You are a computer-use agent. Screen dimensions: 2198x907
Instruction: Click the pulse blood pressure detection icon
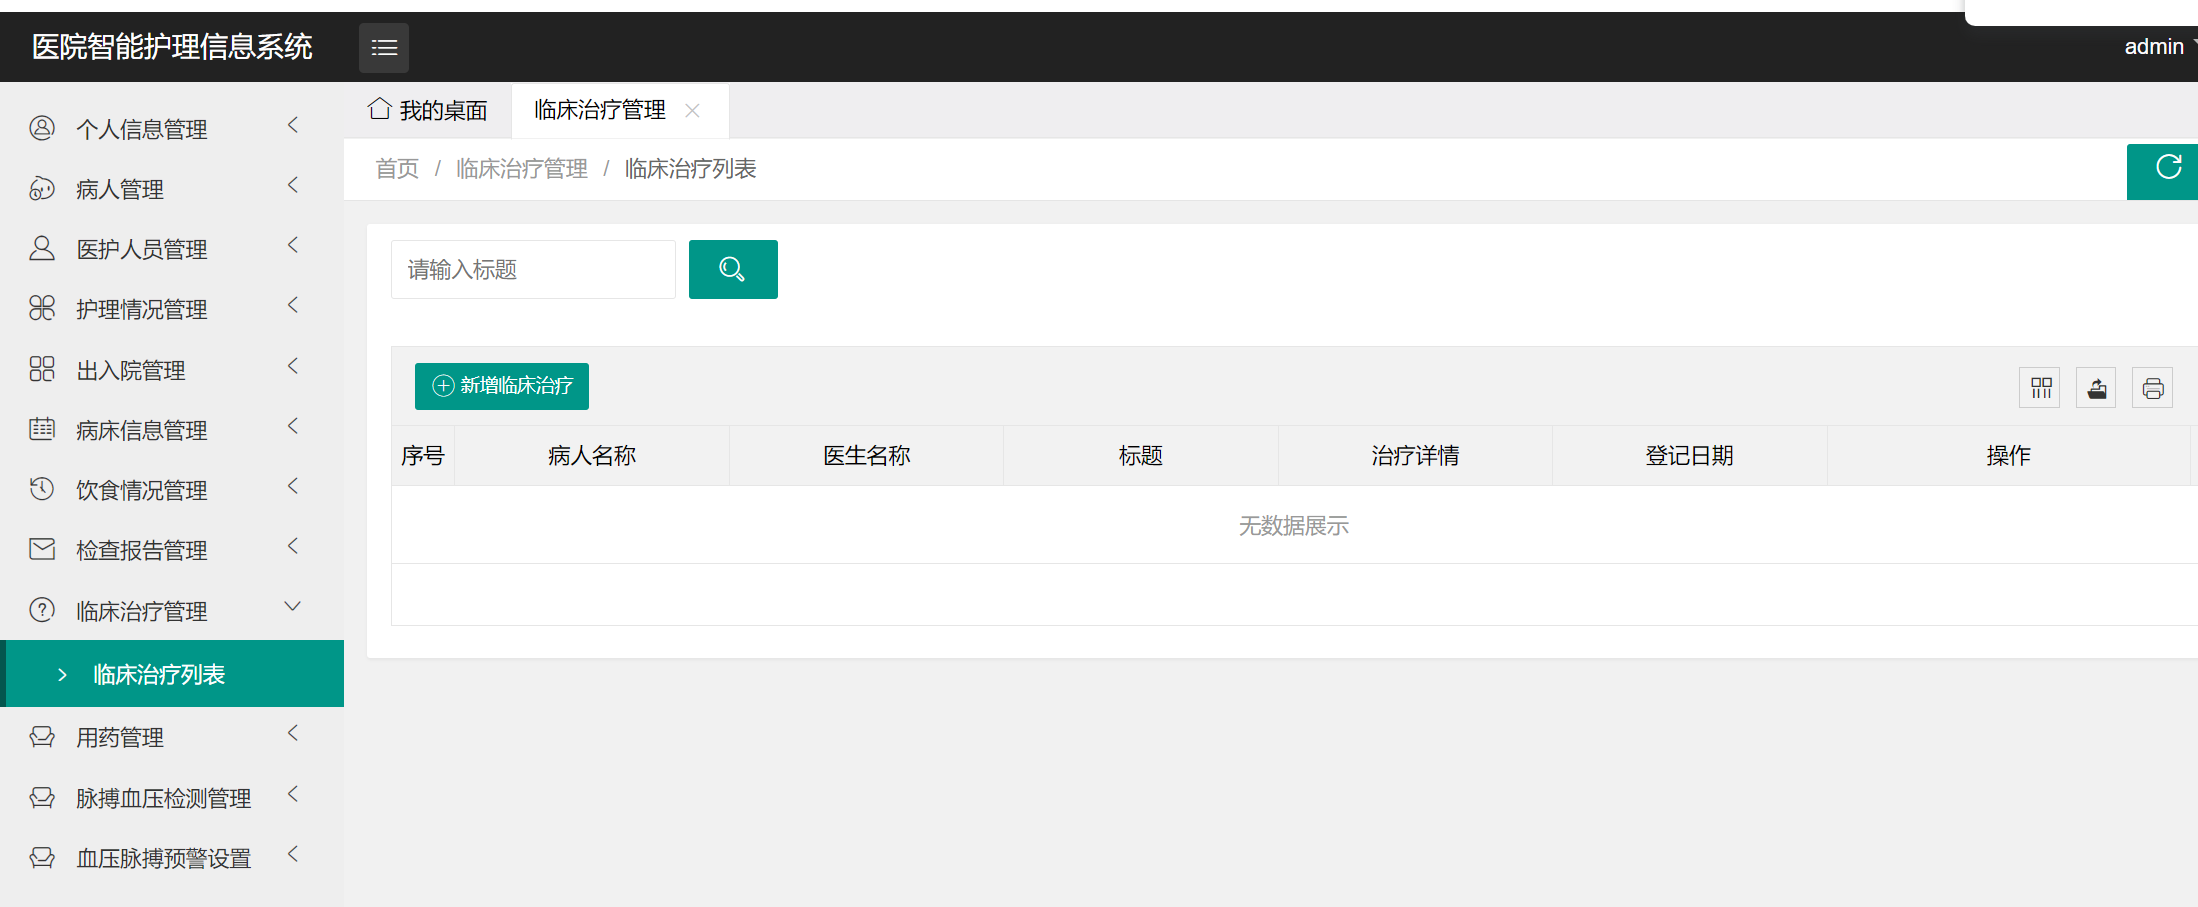click(x=42, y=797)
